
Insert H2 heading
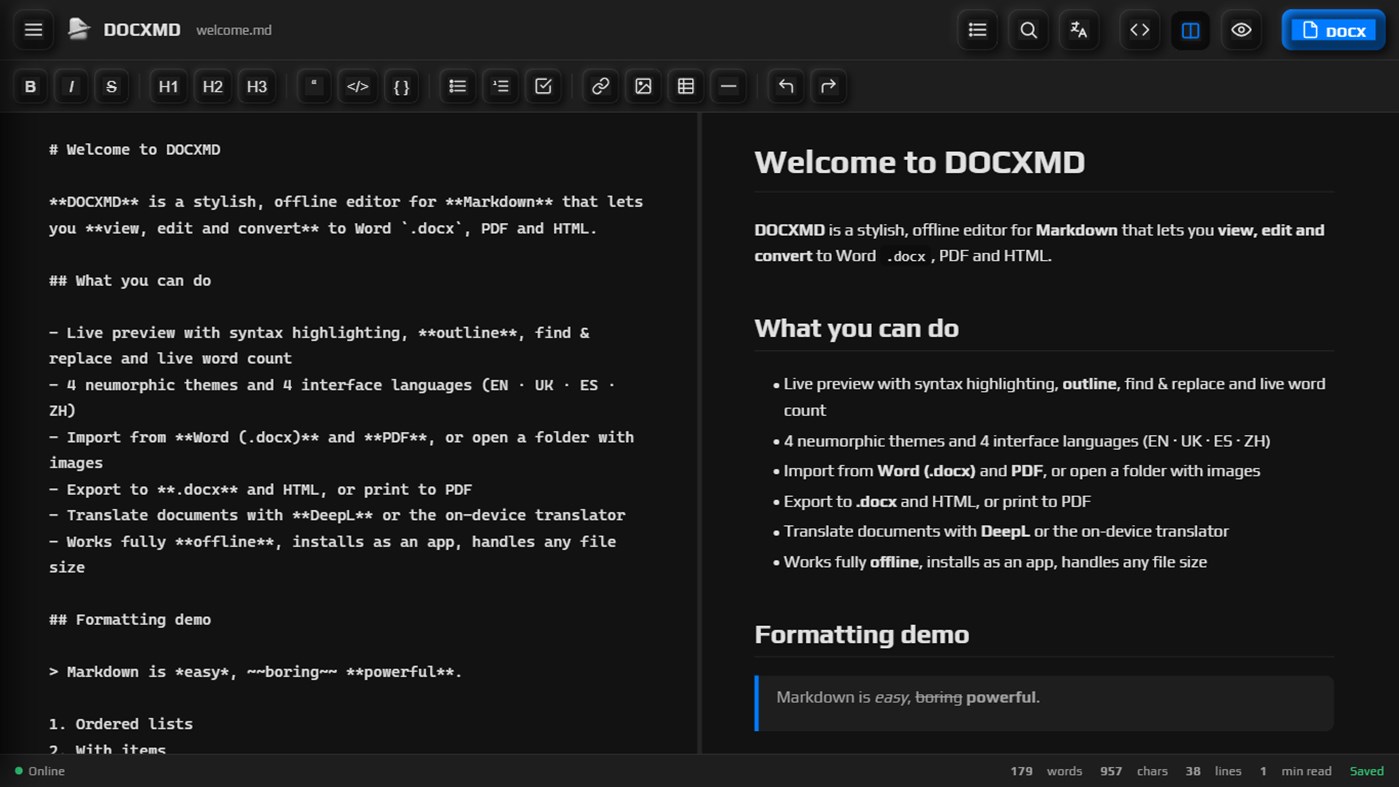click(x=212, y=86)
